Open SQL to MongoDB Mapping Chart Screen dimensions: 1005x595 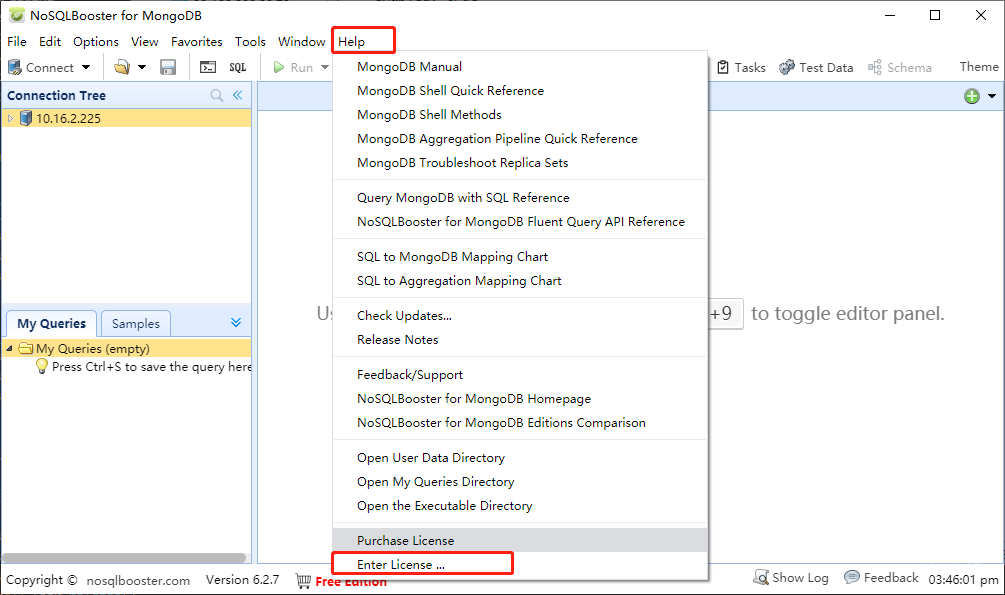pyautogui.click(x=520, y=256)
